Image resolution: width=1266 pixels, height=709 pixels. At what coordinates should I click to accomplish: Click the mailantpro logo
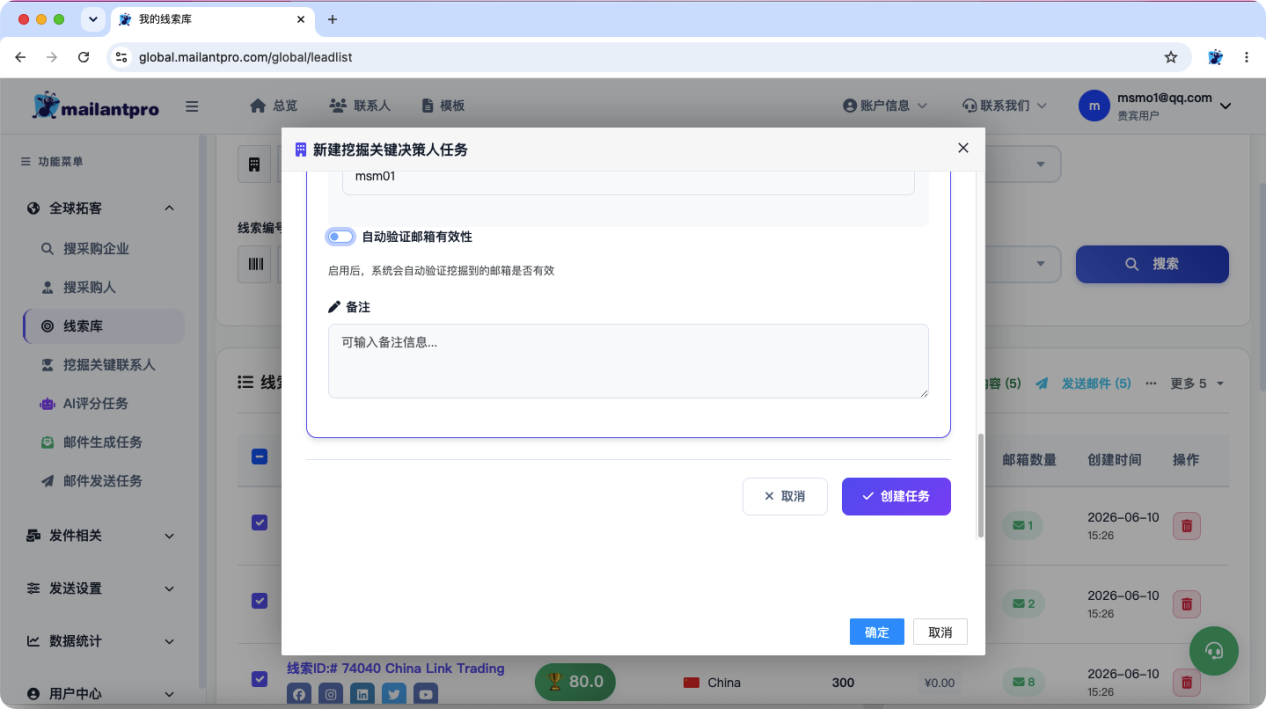click(x=96, y=106)
